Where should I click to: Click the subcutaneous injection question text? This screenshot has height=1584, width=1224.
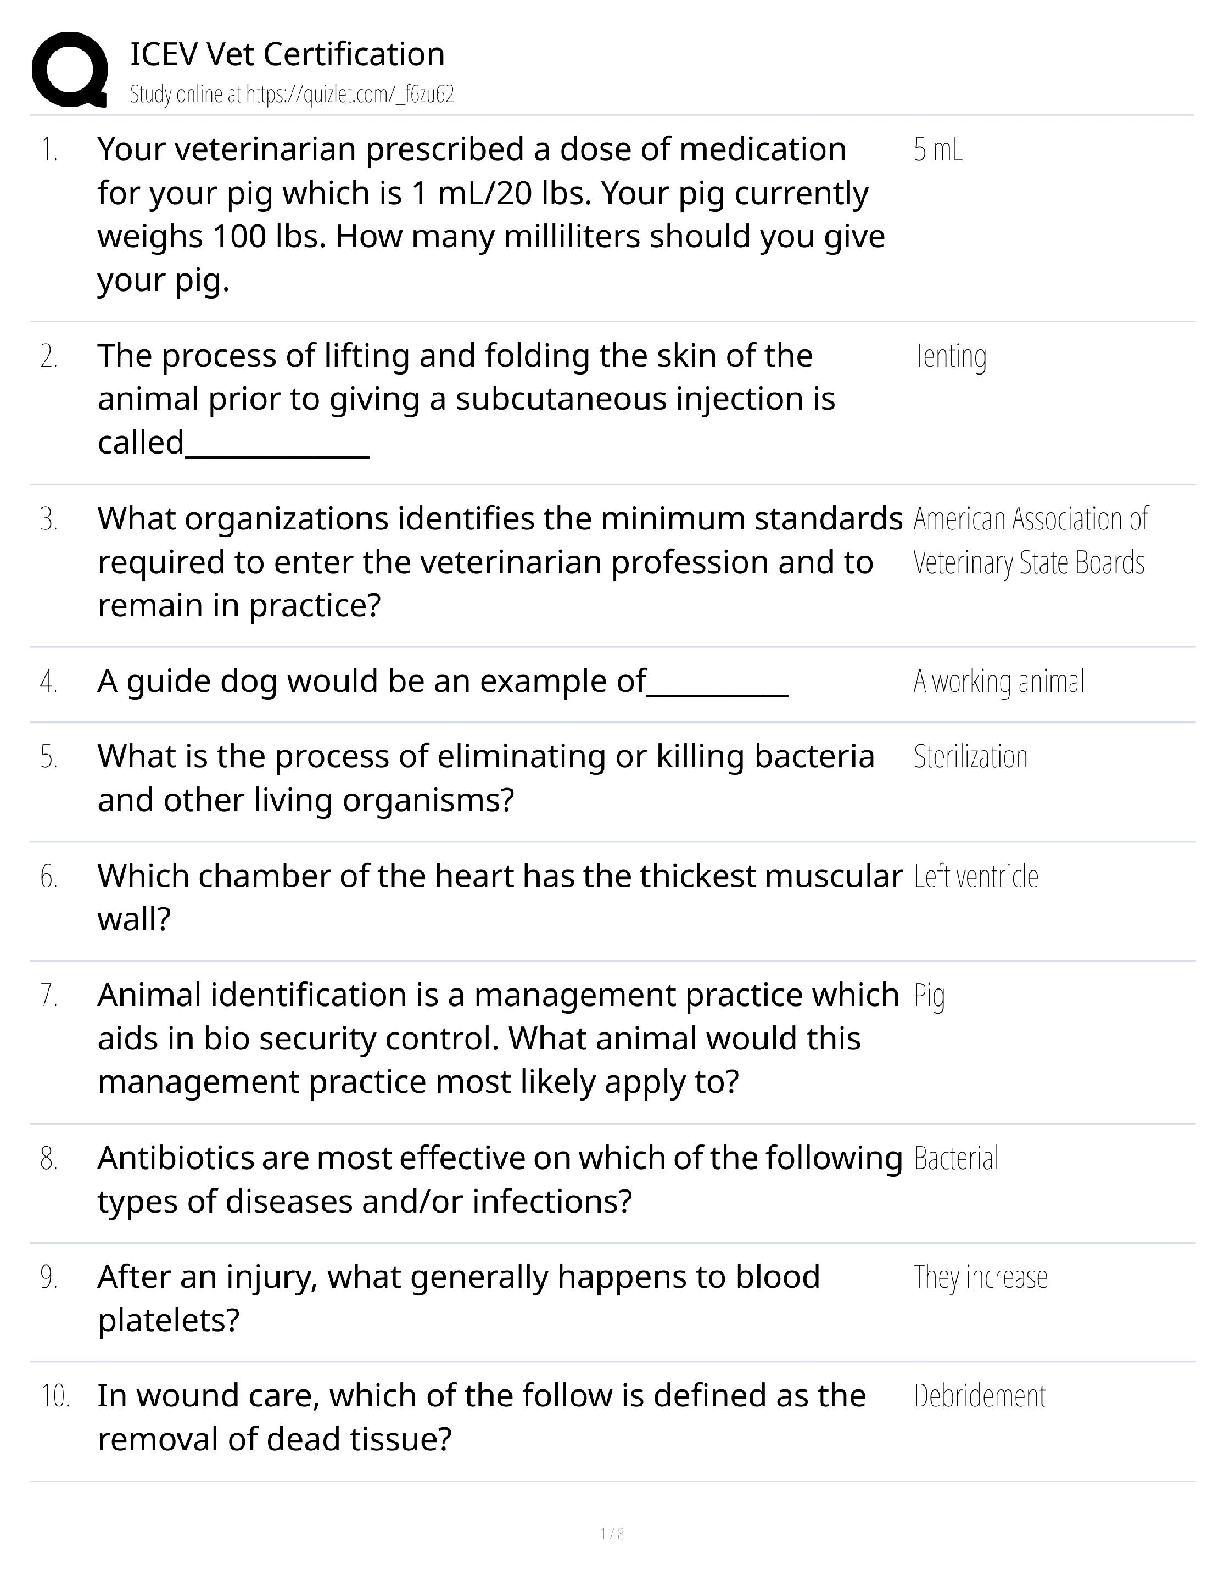click(465, 399)
